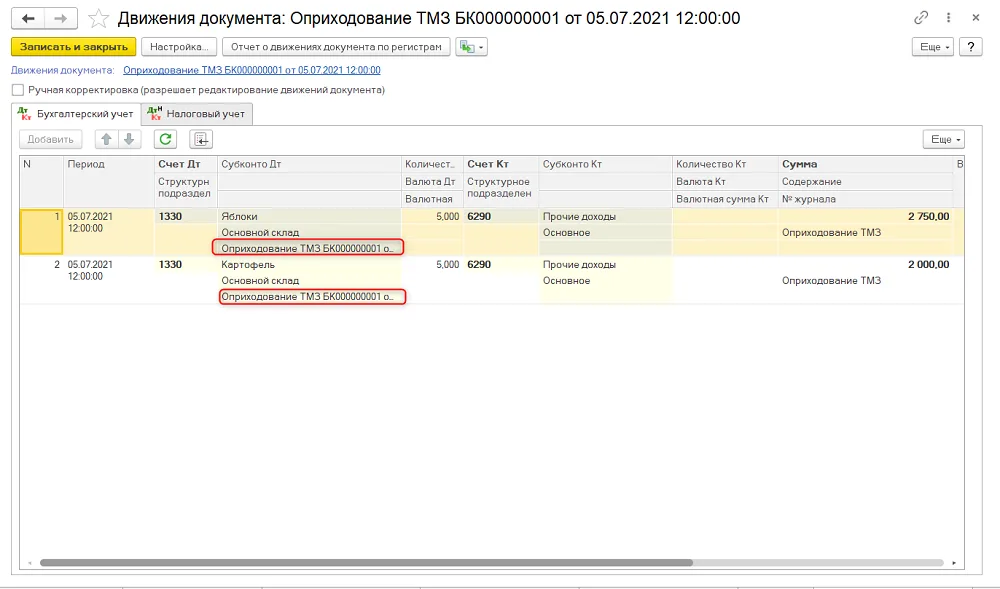Click the Счет Кт column header

[x=501, y=164]
